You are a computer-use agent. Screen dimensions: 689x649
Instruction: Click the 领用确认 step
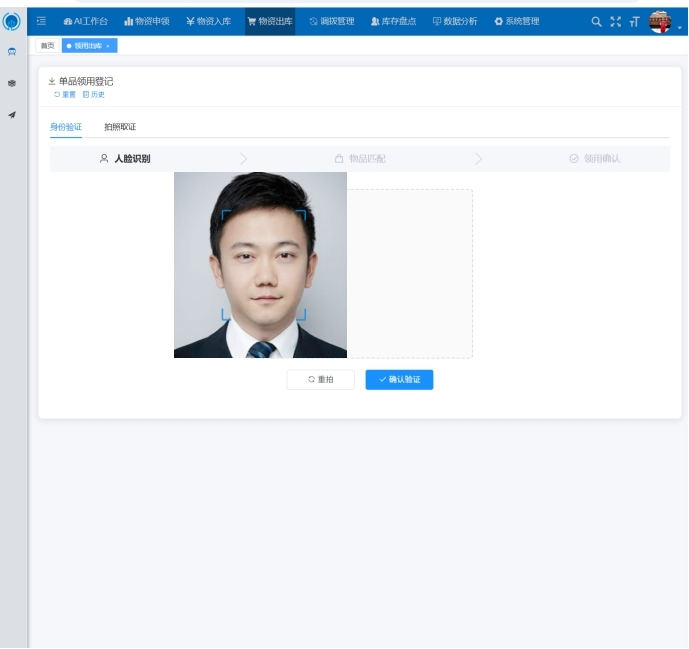pyautogui.click(x=595, y=159)
